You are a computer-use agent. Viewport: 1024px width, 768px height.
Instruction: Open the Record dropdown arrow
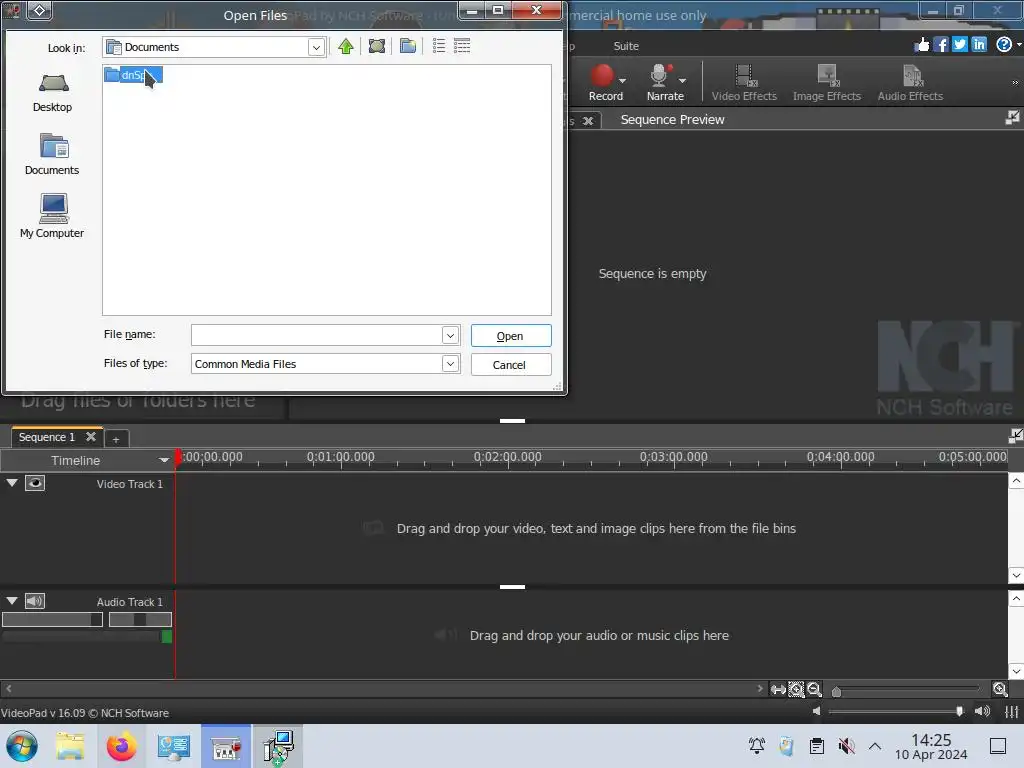(622, 81)
